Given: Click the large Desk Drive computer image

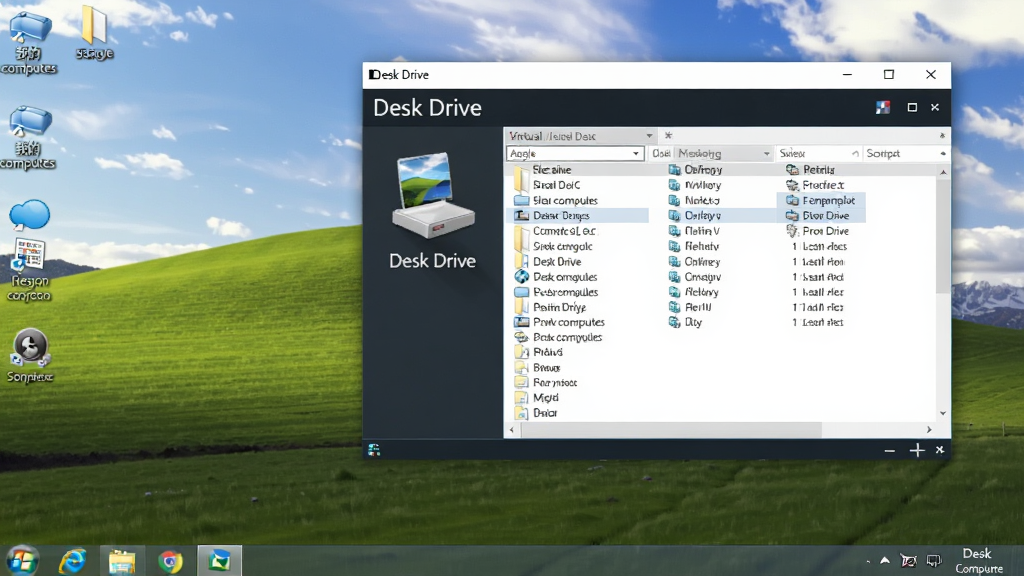Looking at the screenshot, I should point(433,195).
